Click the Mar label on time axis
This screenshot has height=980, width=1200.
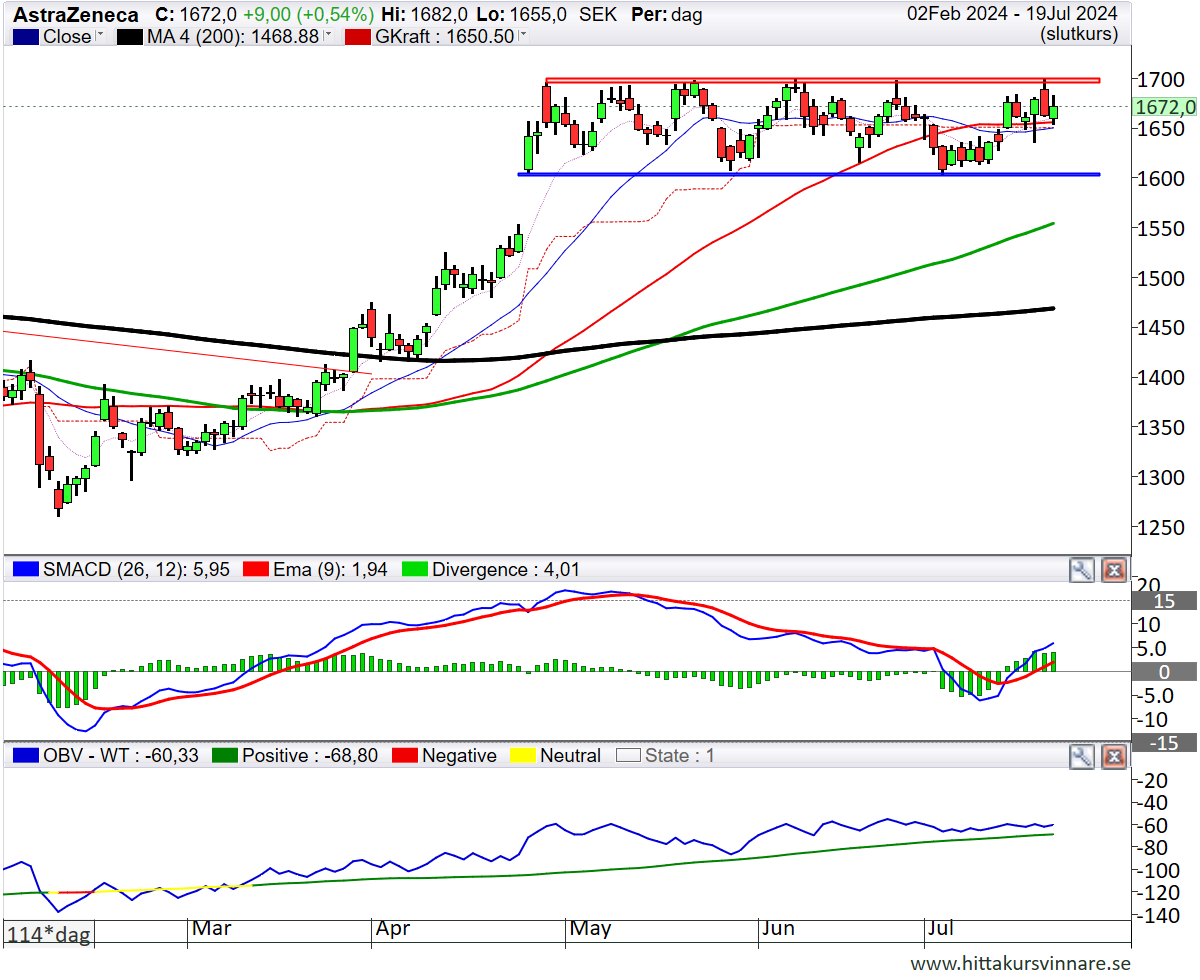pos(212,929)
